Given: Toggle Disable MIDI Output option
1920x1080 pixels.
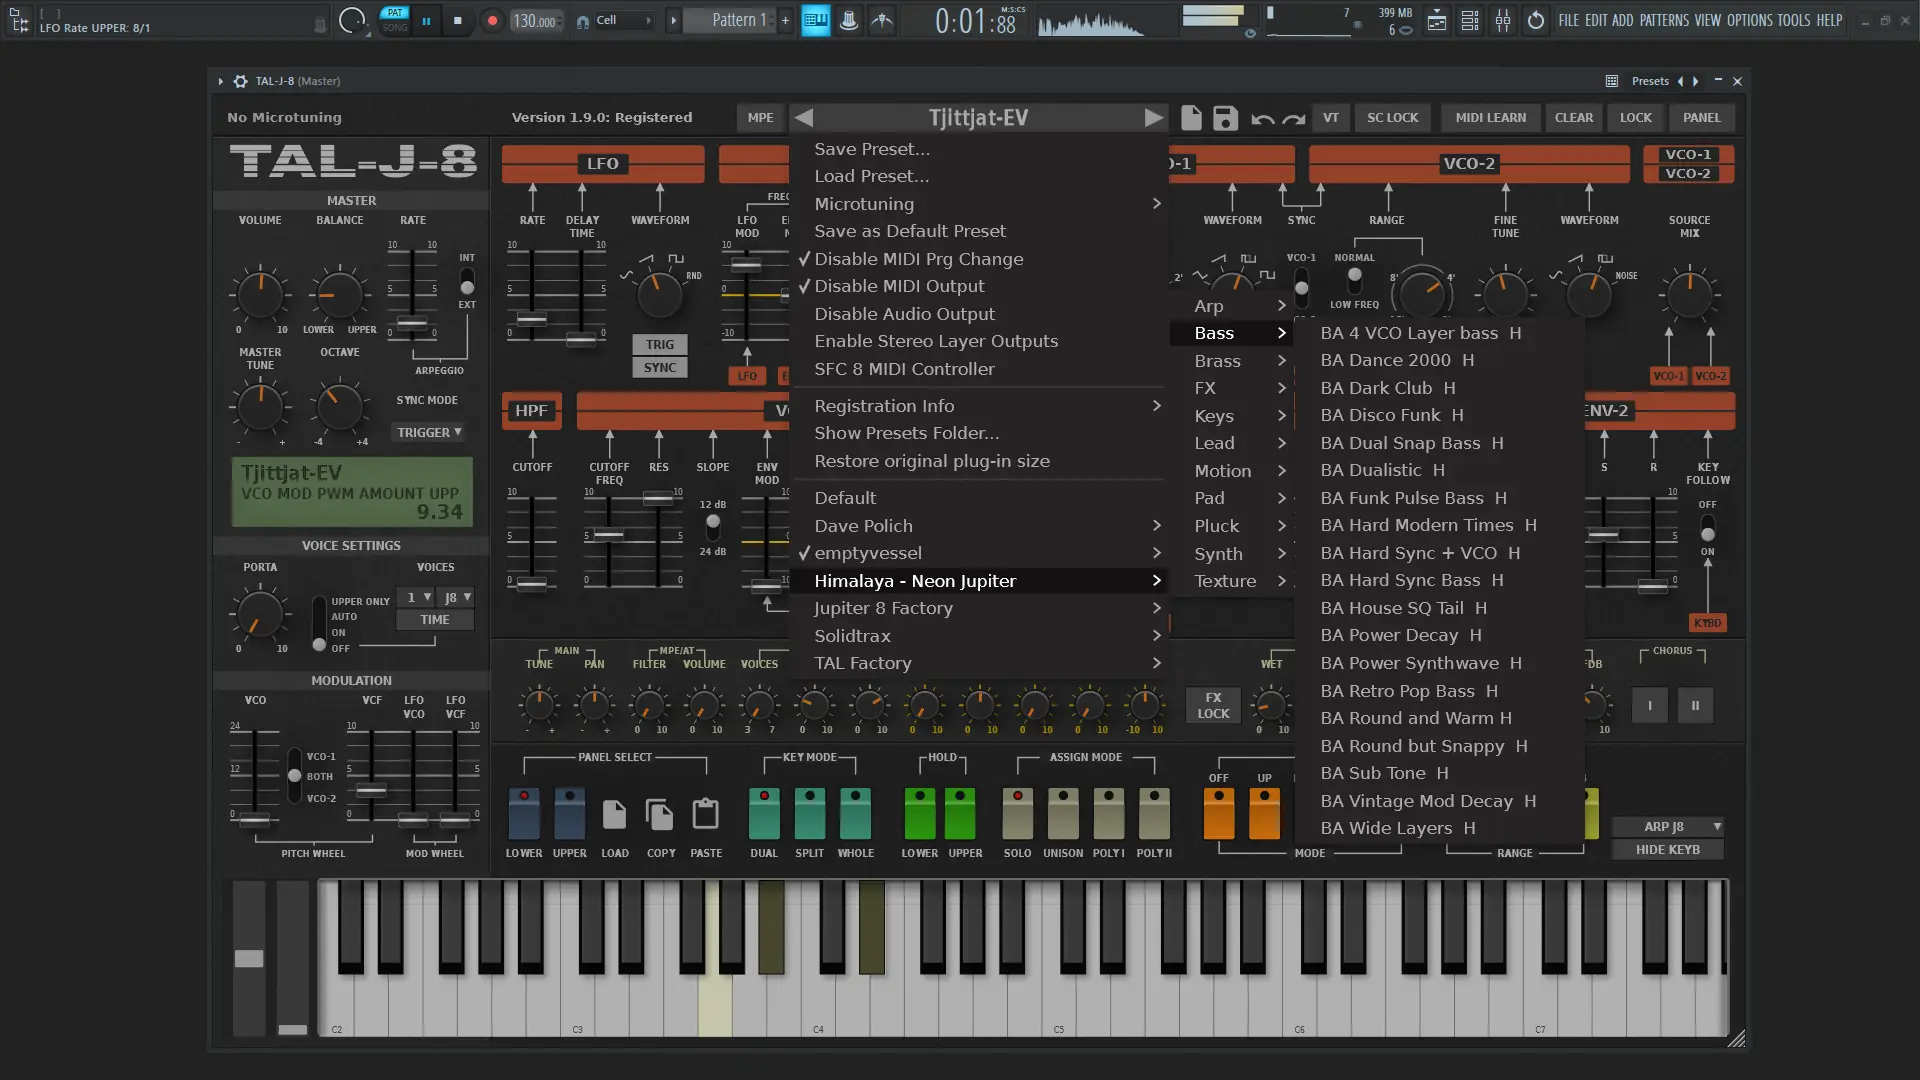Looking at the screenshot, I should click(899, 286).
